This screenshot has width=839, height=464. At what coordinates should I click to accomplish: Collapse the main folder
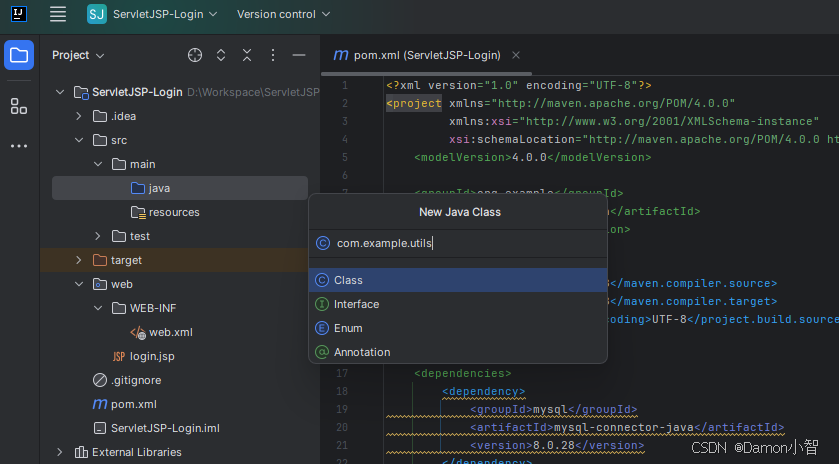coord(98,164)
